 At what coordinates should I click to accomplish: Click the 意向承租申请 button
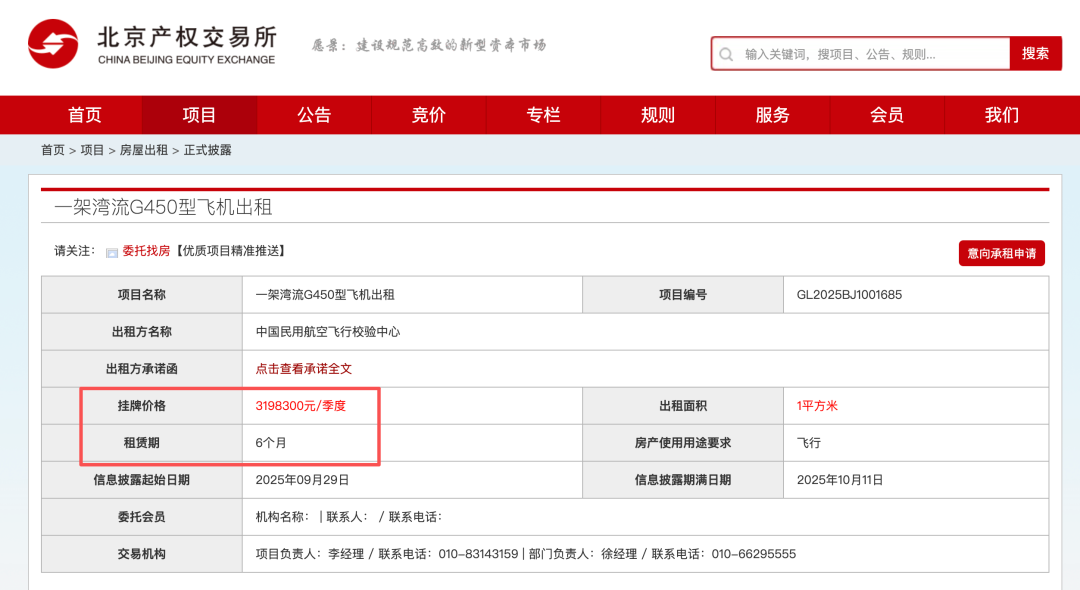tap(1001, 254)
